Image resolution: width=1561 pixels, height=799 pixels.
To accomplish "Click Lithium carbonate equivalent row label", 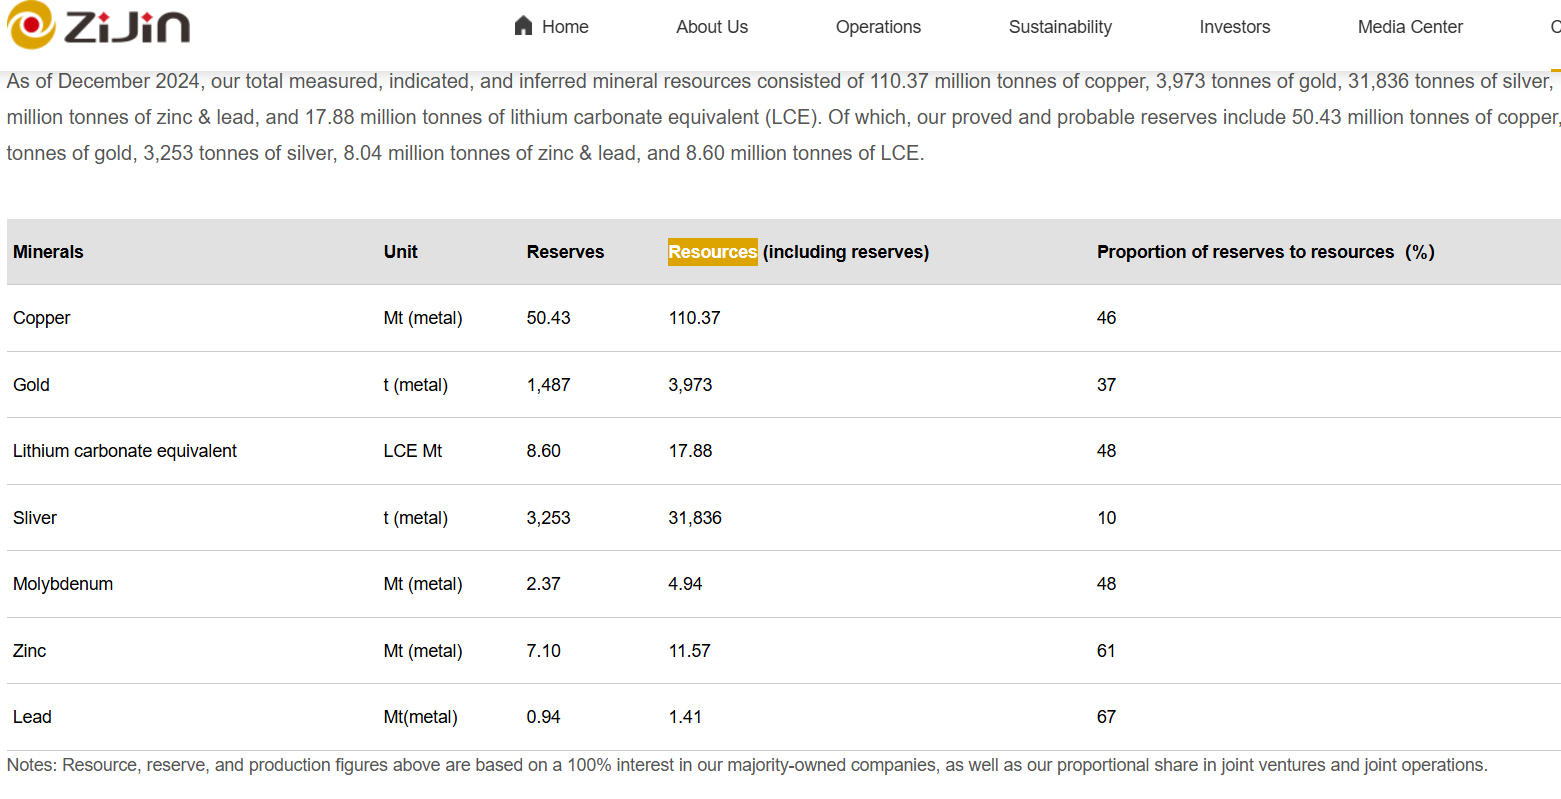I will click(x=125, y=451).
